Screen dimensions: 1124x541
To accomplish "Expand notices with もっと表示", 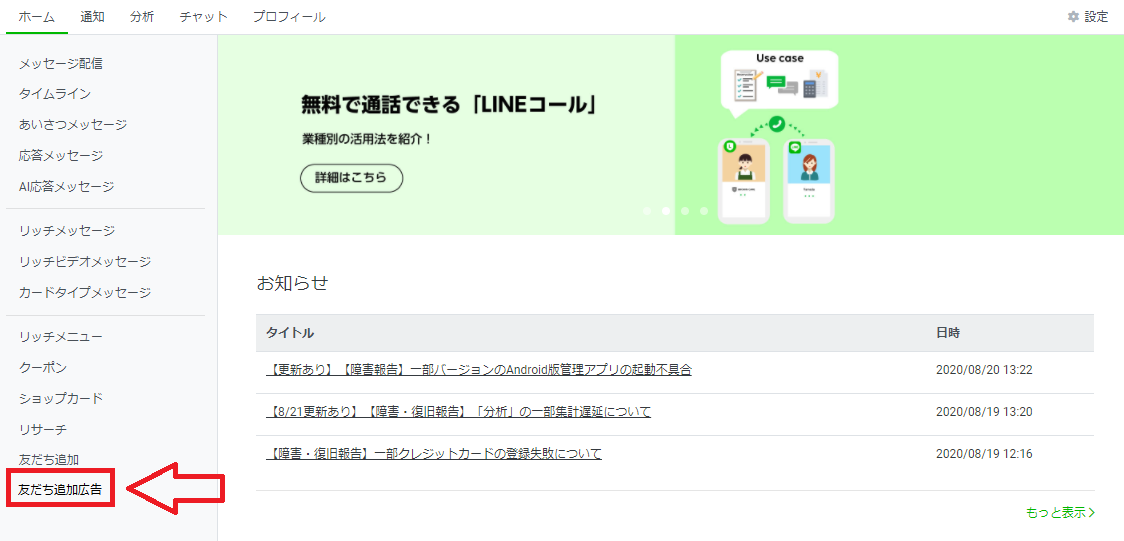I will [1060, 512].
